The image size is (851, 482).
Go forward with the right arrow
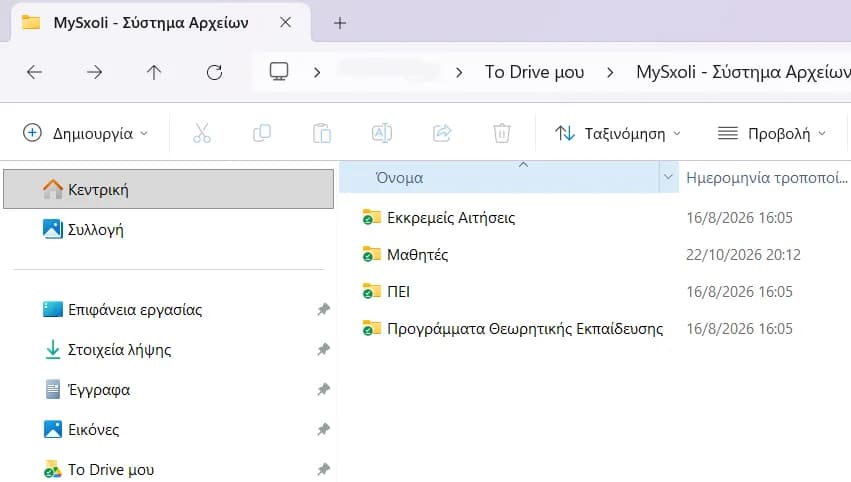pos(94,72)
